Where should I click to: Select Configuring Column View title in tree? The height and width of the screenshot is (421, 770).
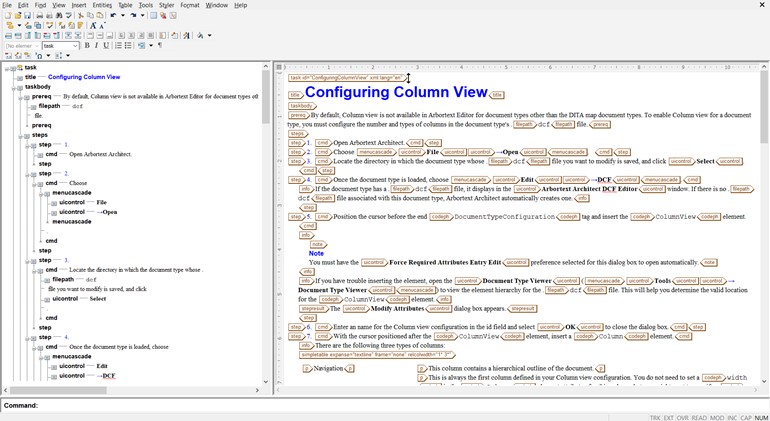point(84,77)
